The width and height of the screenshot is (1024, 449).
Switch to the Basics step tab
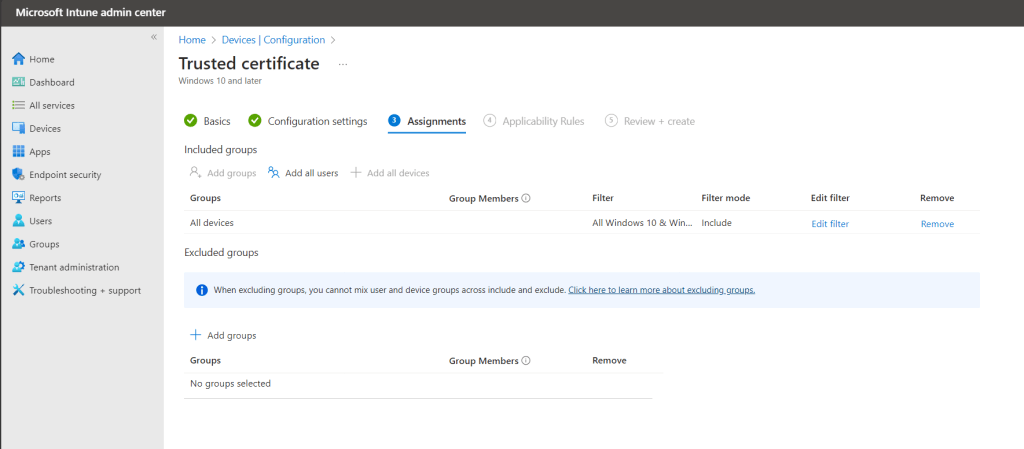click(x=208, y=121)
